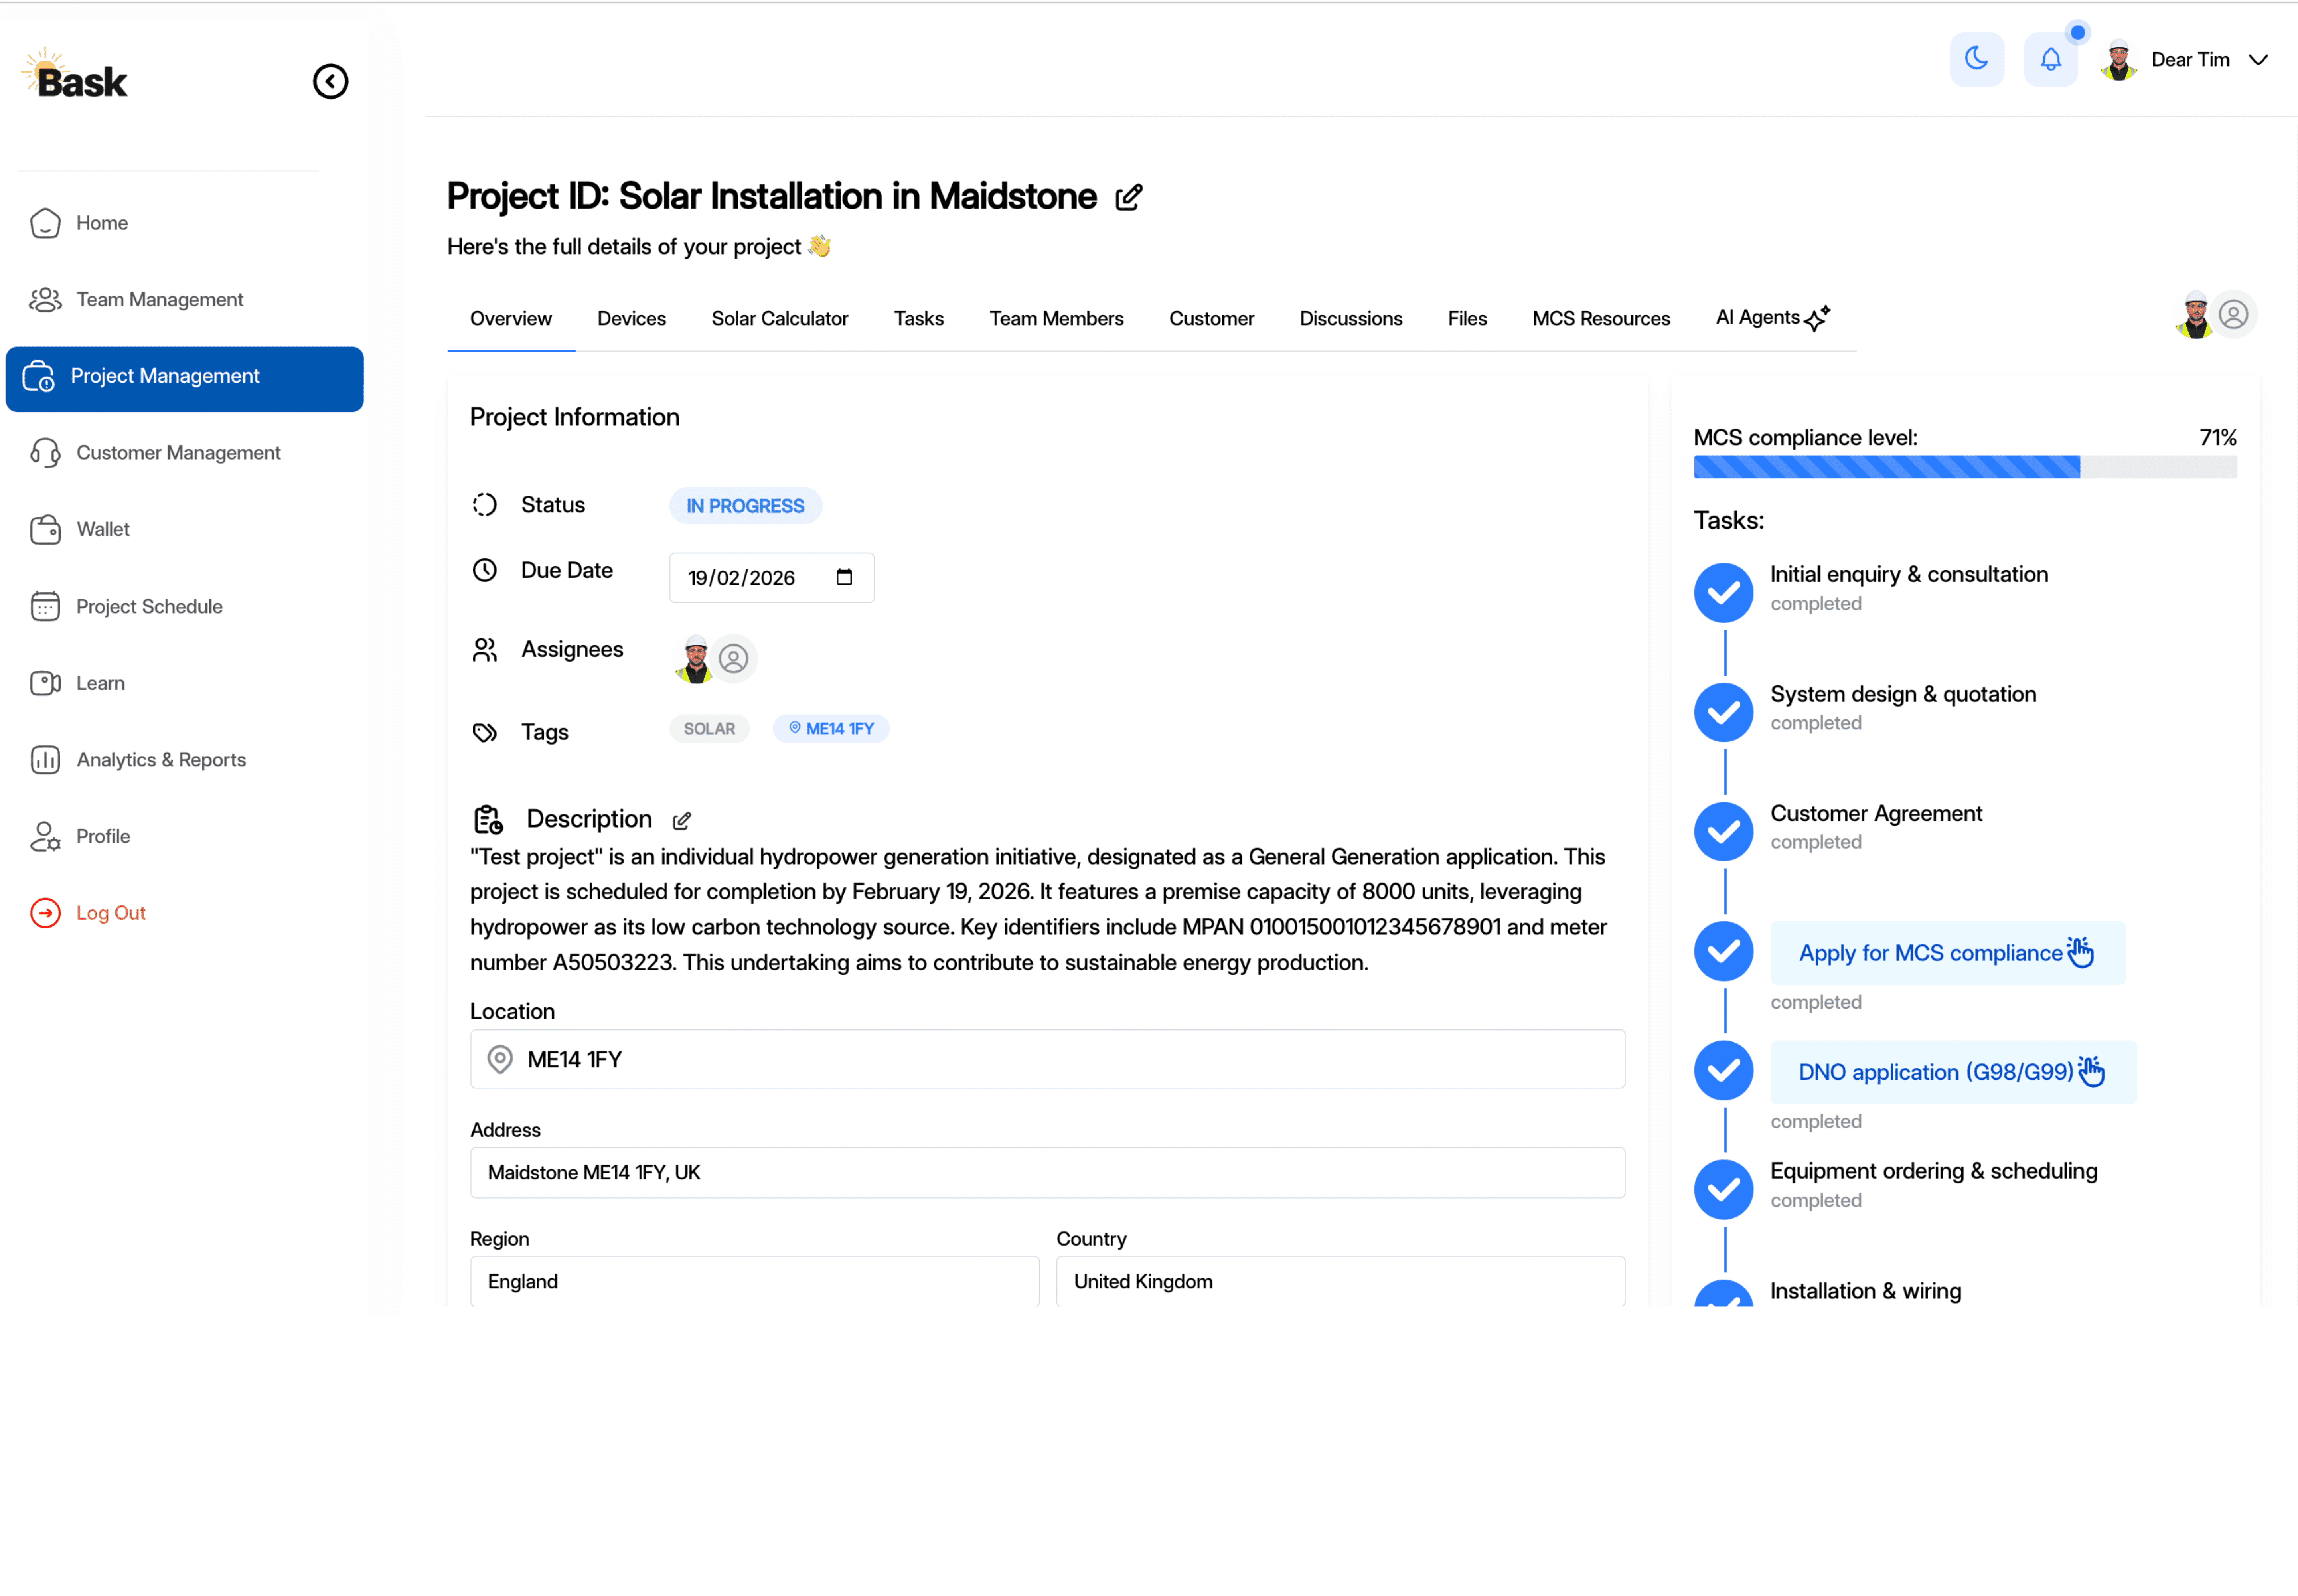Click the ME14 1FY location tag
2298x1596 pixels.
[x=831, y=729]
